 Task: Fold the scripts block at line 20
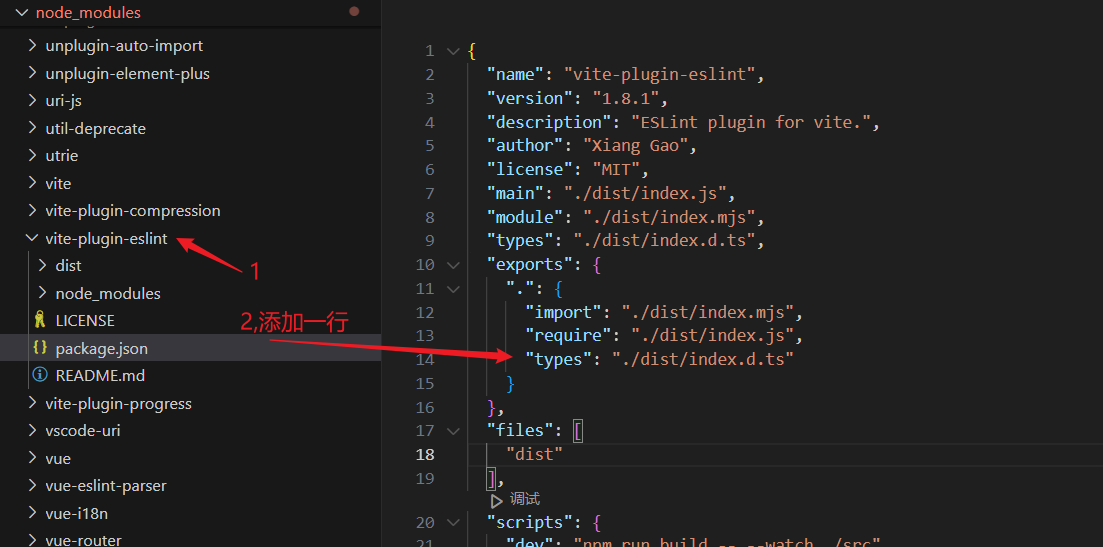point(453,522)
